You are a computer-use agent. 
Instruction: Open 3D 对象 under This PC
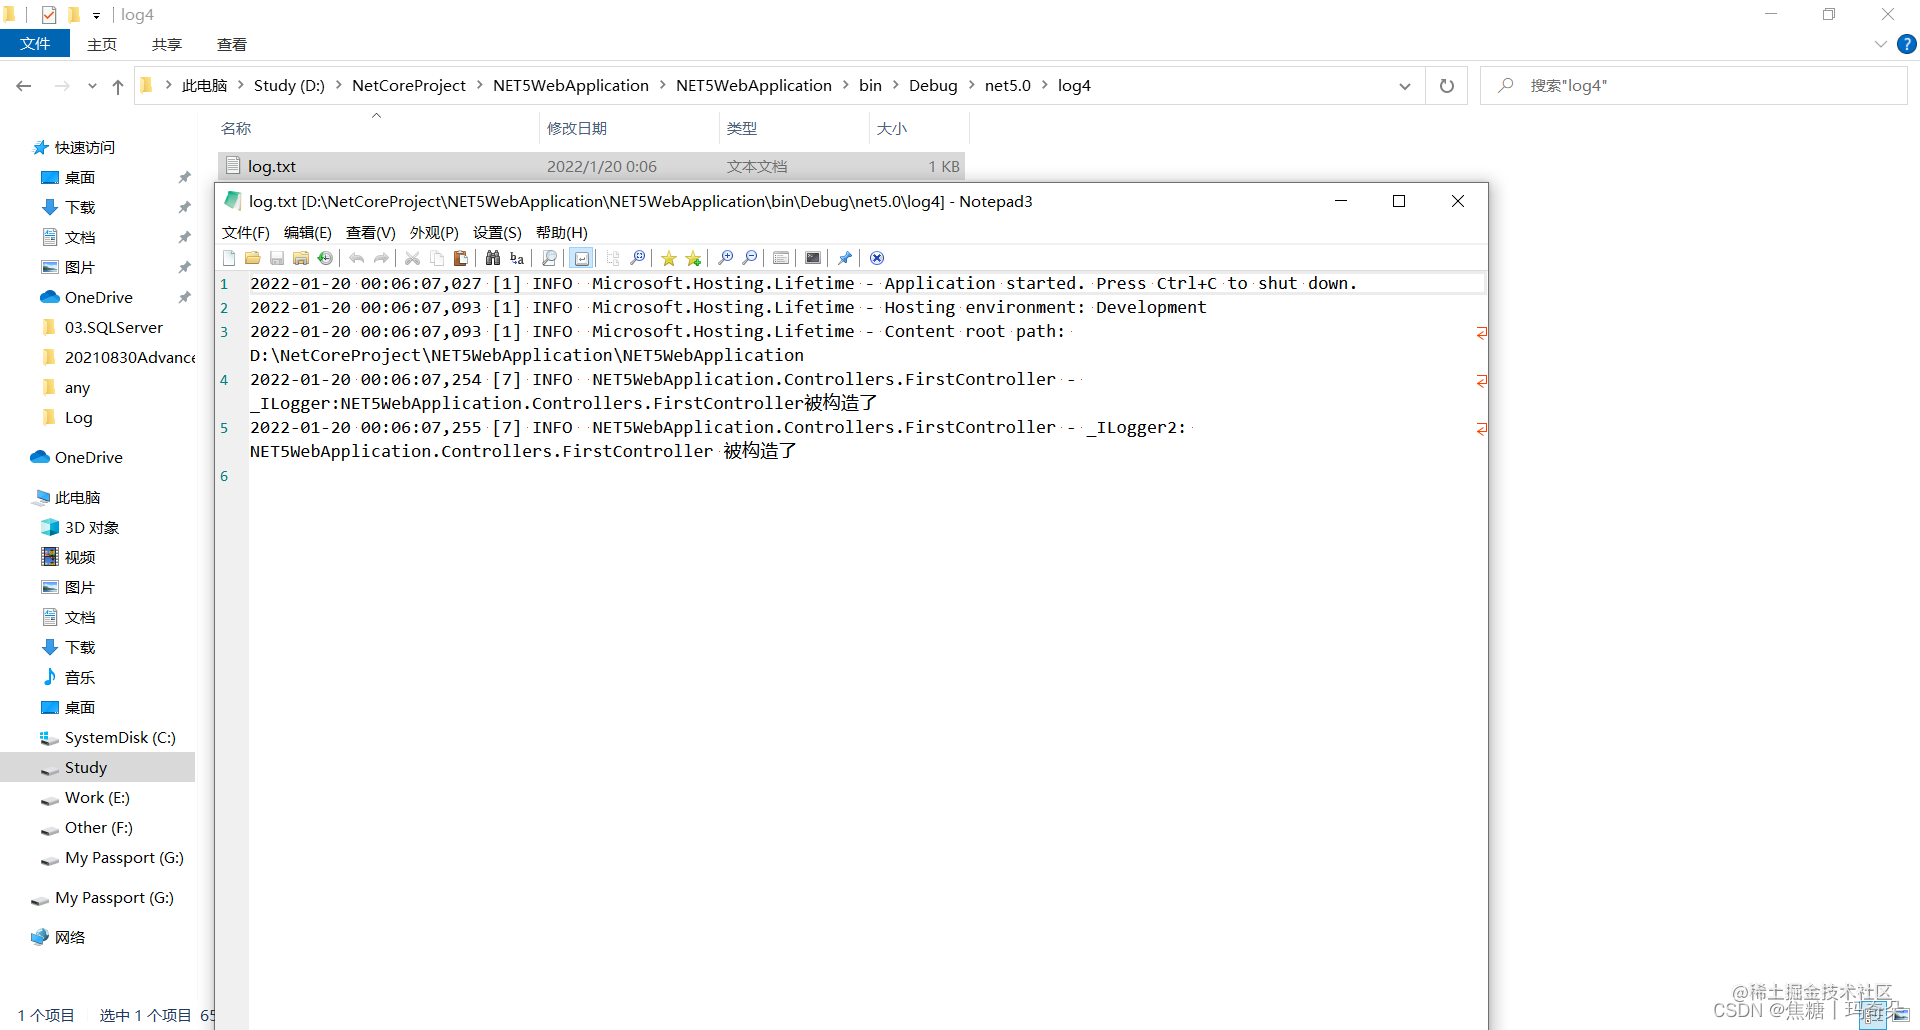91,527
